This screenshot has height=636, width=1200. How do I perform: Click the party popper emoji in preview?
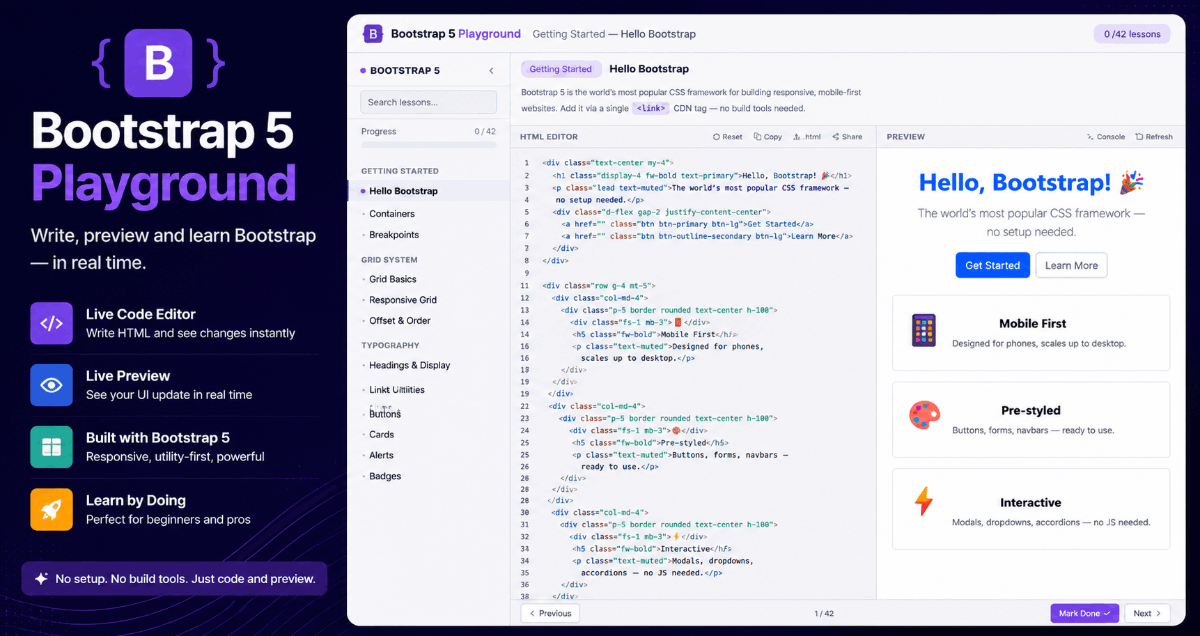(1132, 182)
